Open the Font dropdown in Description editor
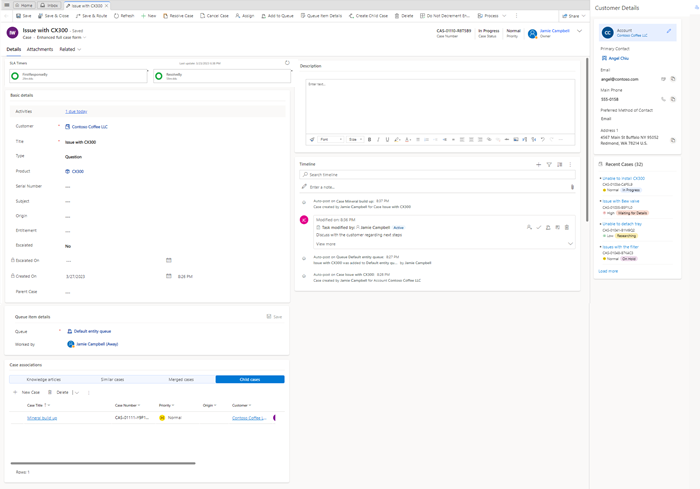 [x=330, y=140]
